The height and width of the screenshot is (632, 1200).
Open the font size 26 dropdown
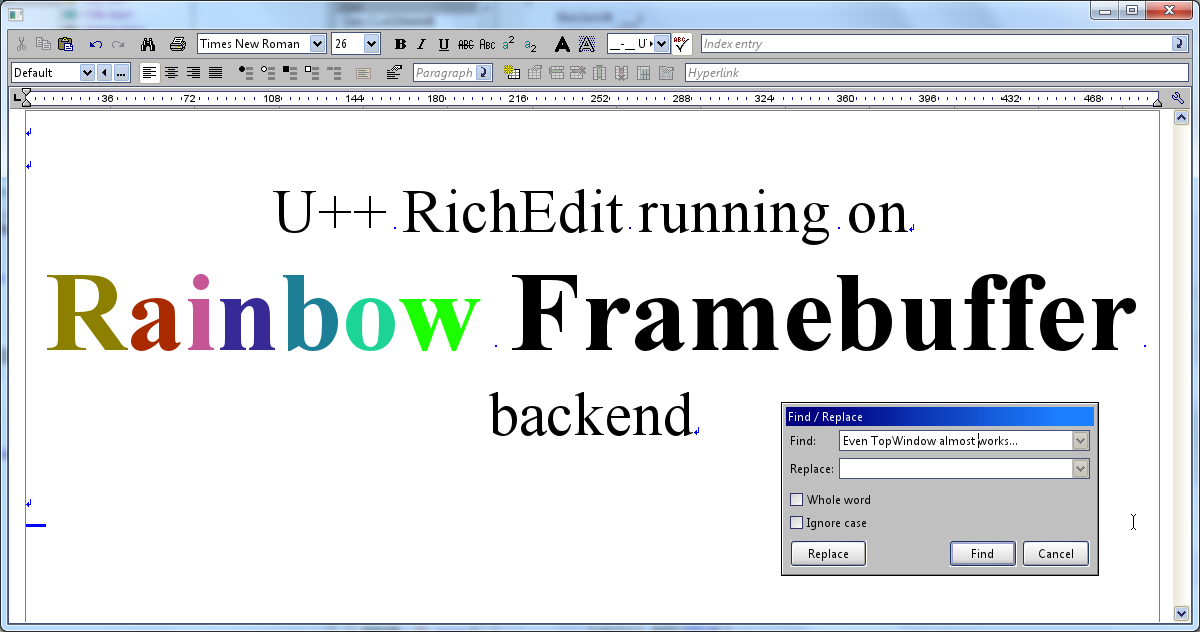coord(371,44)
